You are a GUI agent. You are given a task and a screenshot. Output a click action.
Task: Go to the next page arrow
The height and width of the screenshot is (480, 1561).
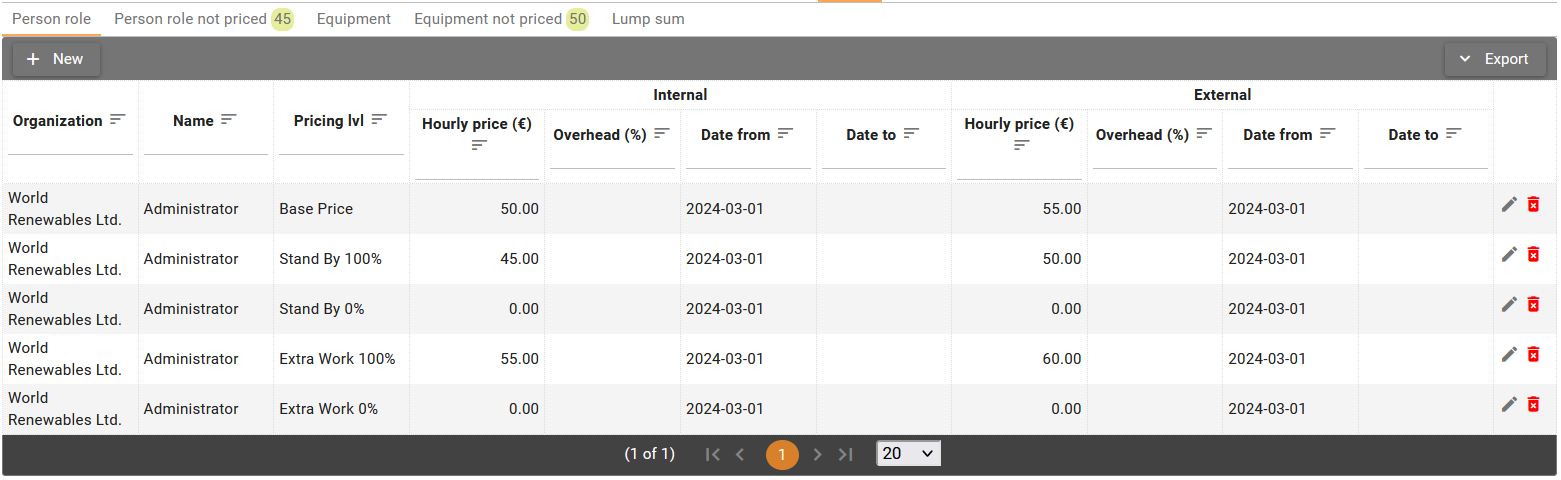tap(817, 455)
